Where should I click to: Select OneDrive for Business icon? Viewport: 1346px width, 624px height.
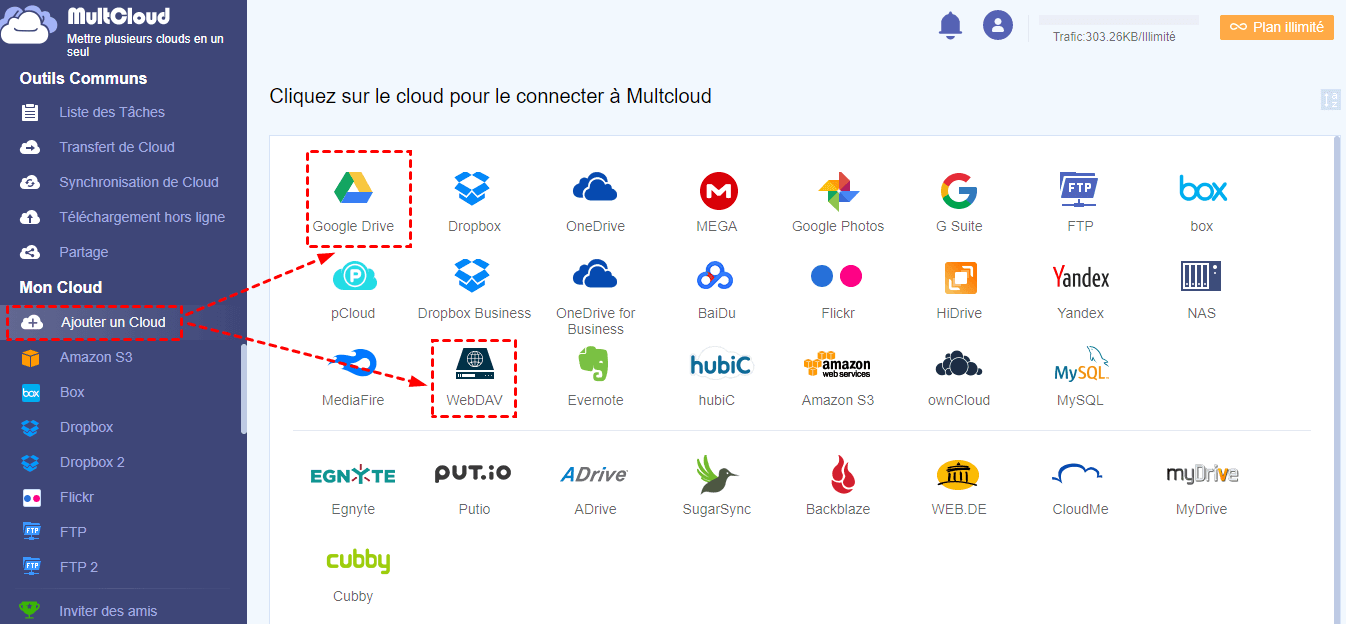click(595, 276)
